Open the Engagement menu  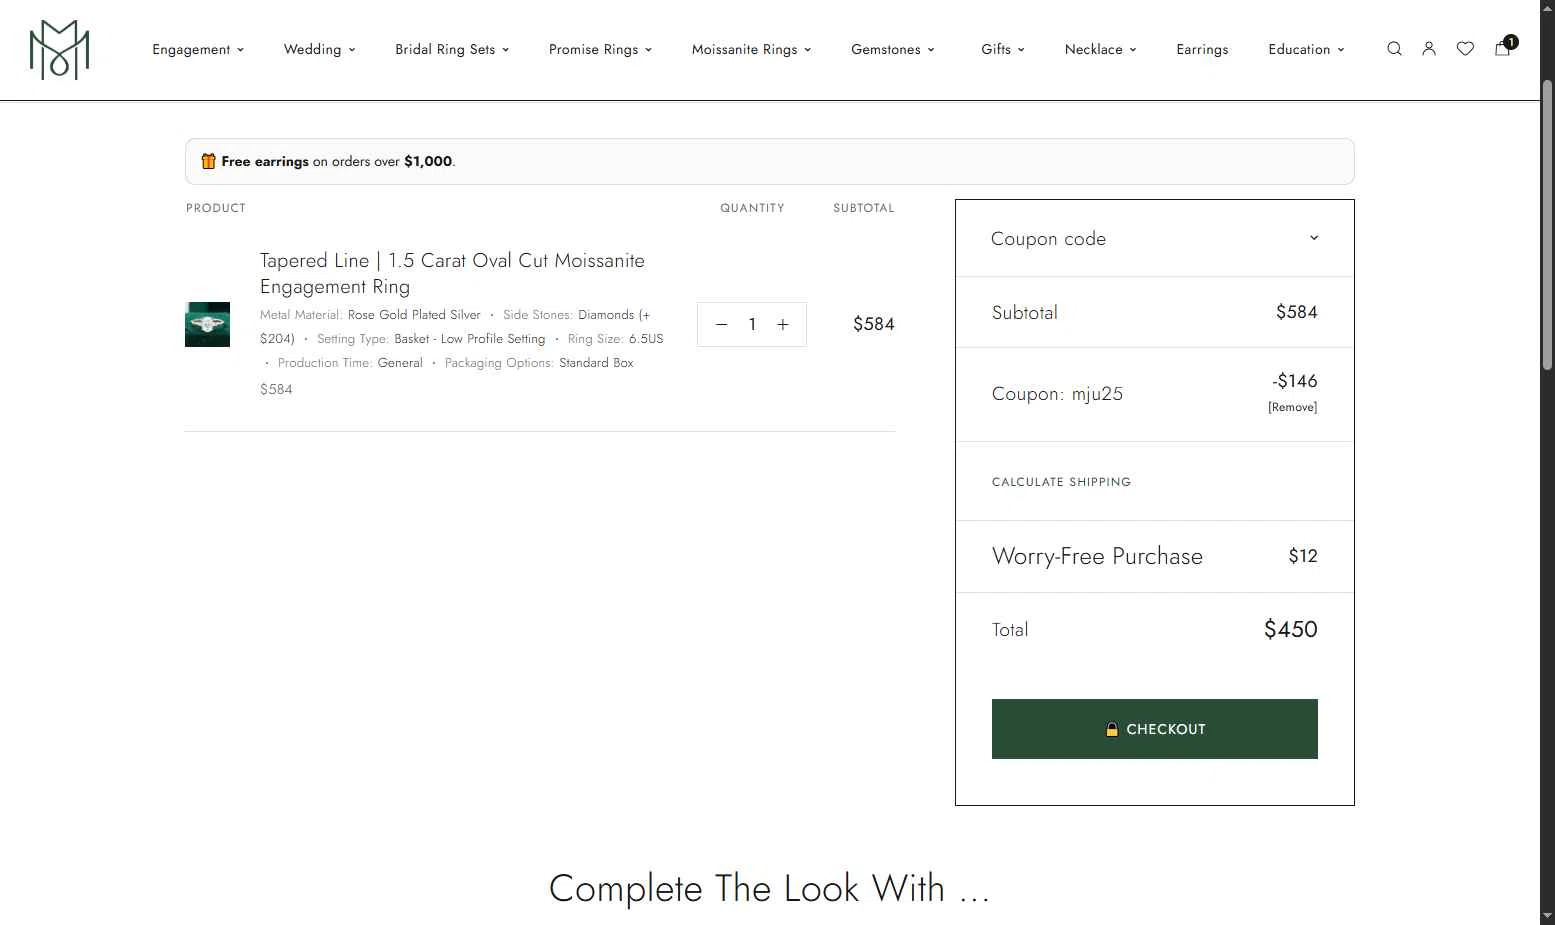point(198,49)
